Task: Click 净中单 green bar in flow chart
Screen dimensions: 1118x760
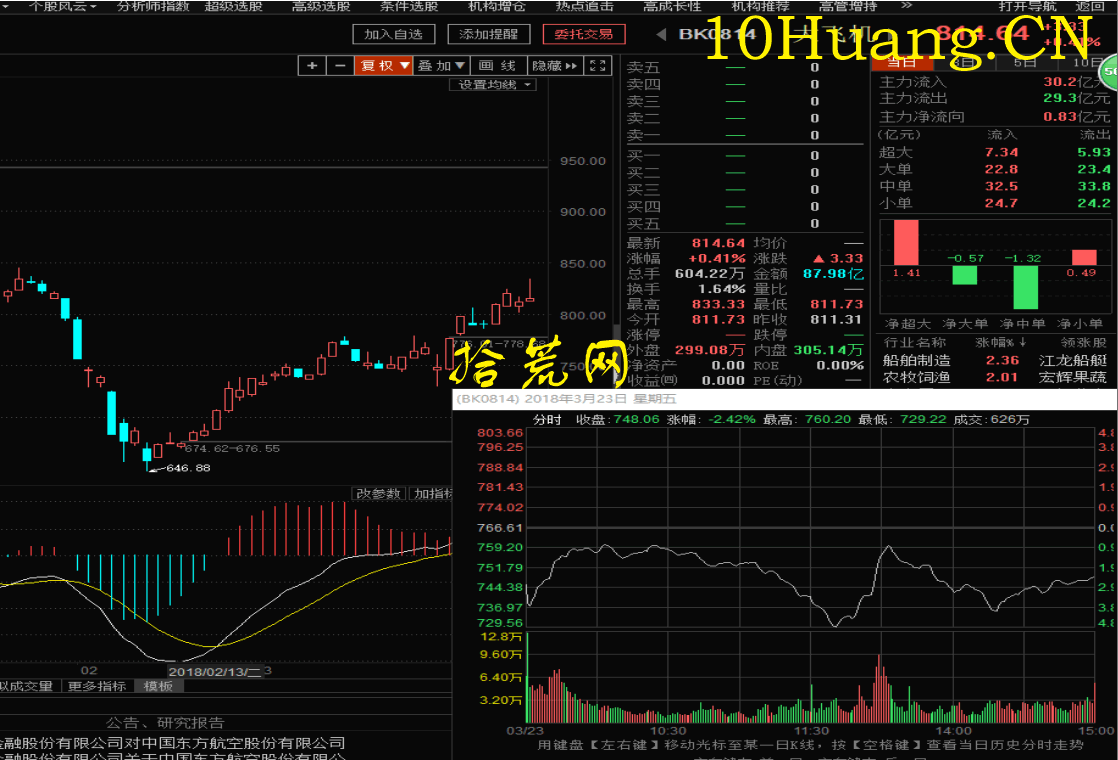Action: click(x=1025, y=287)
